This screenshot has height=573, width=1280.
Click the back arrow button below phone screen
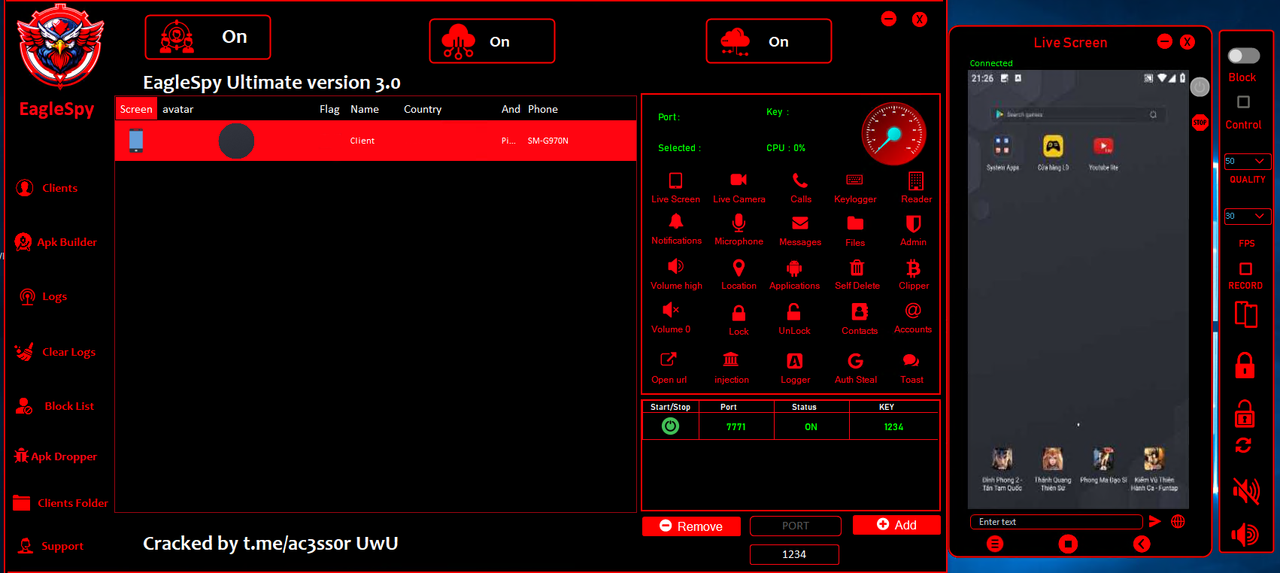pyautogui.click(x=1142, y=544)
